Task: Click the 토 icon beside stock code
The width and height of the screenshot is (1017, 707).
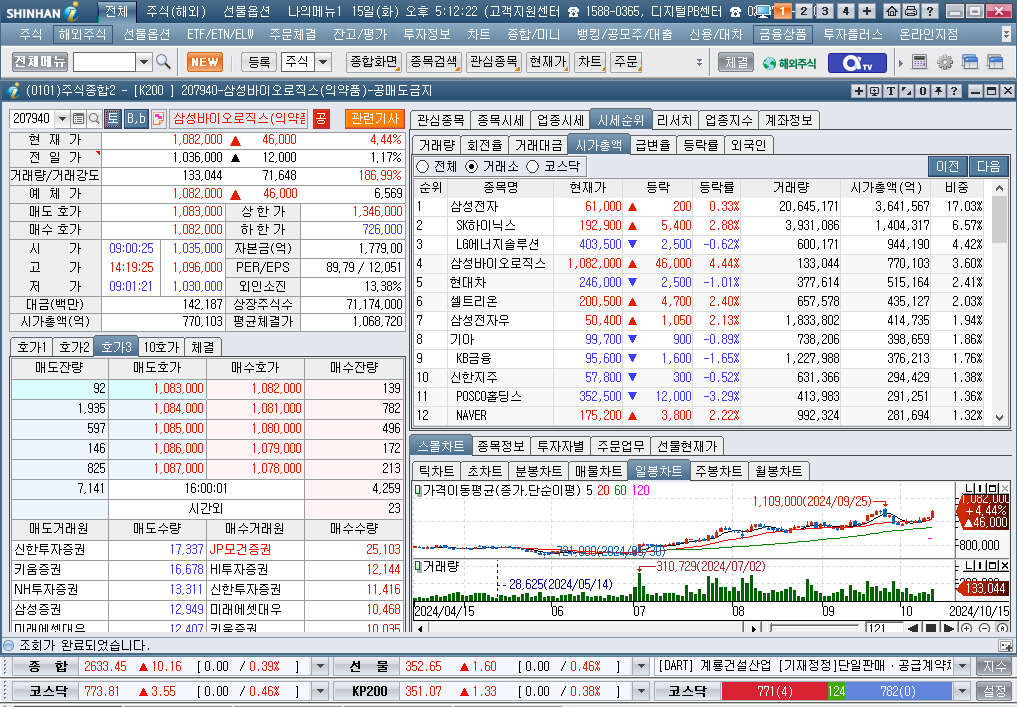Action: click(113, 119)
